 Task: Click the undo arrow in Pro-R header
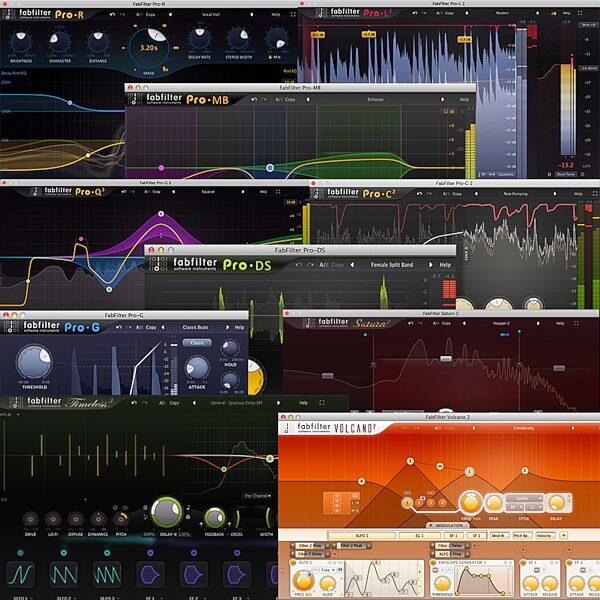point(112,15)
